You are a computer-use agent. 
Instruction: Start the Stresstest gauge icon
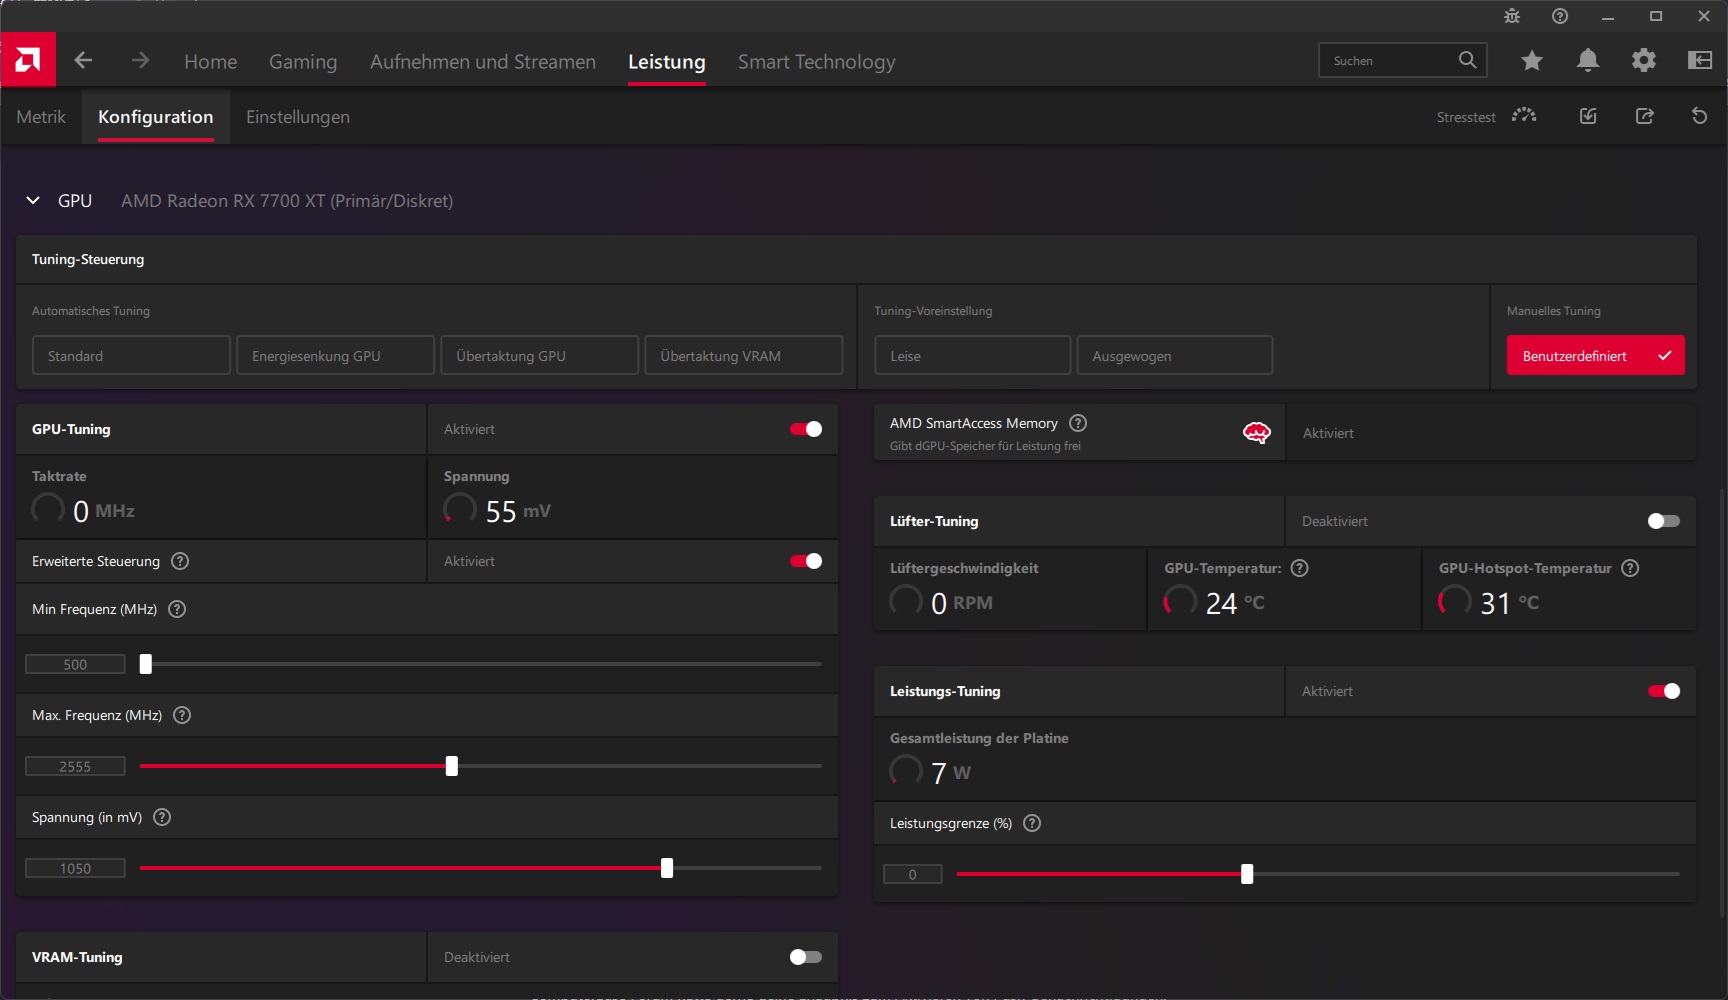point(1524,116)
